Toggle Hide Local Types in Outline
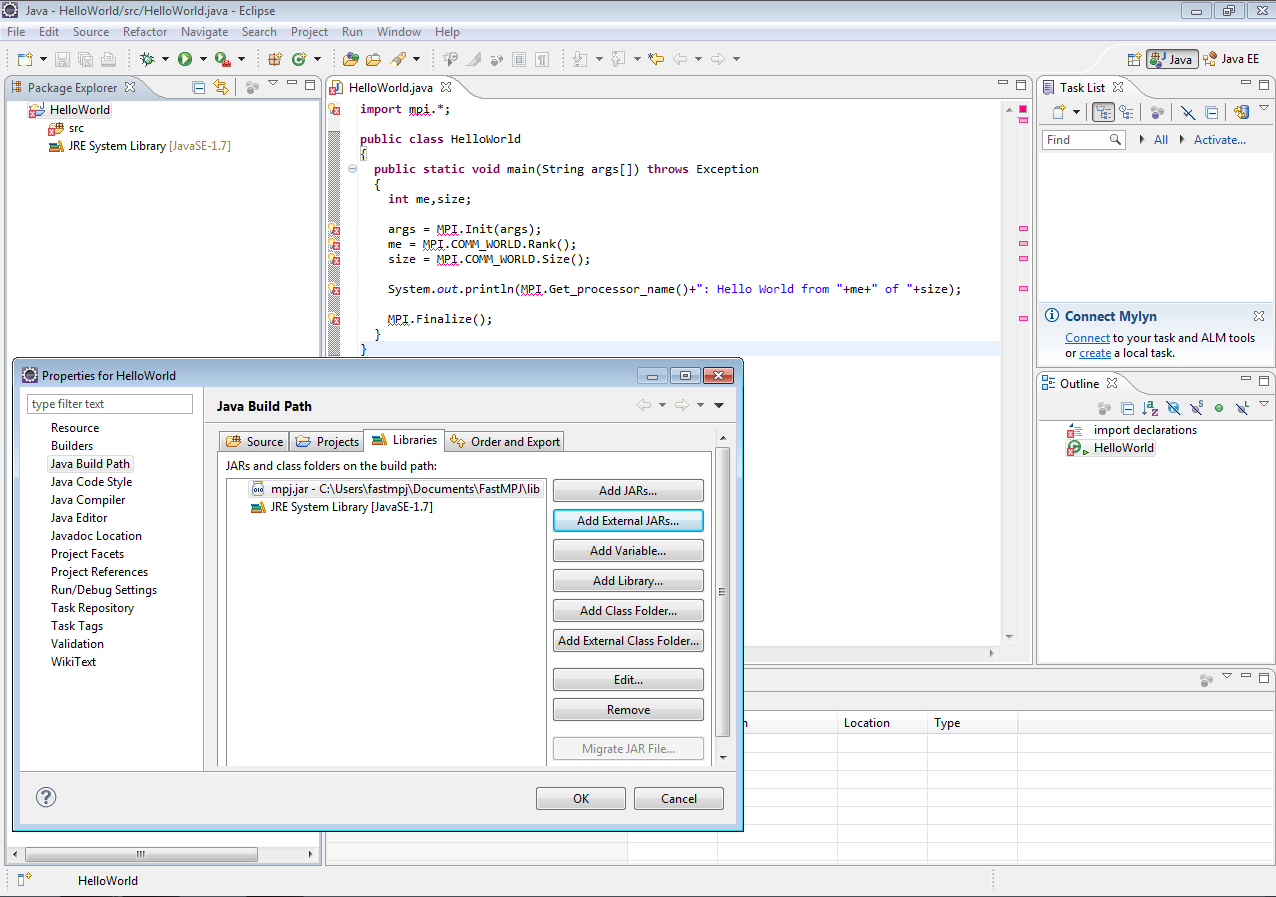Viewport: 1276px width, 897px height. 1242,408
